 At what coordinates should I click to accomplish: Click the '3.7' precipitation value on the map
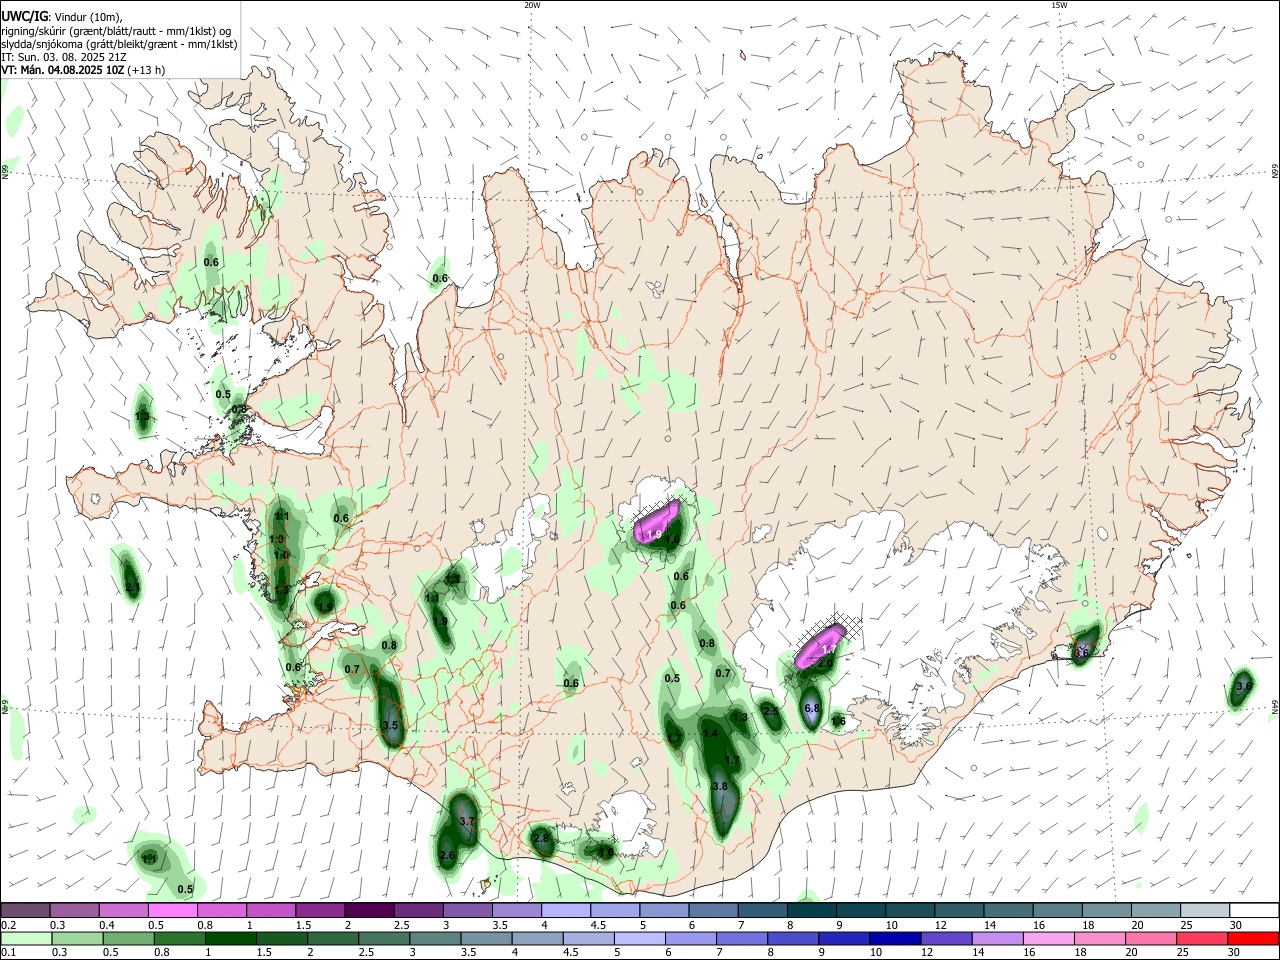click(466, 821)
